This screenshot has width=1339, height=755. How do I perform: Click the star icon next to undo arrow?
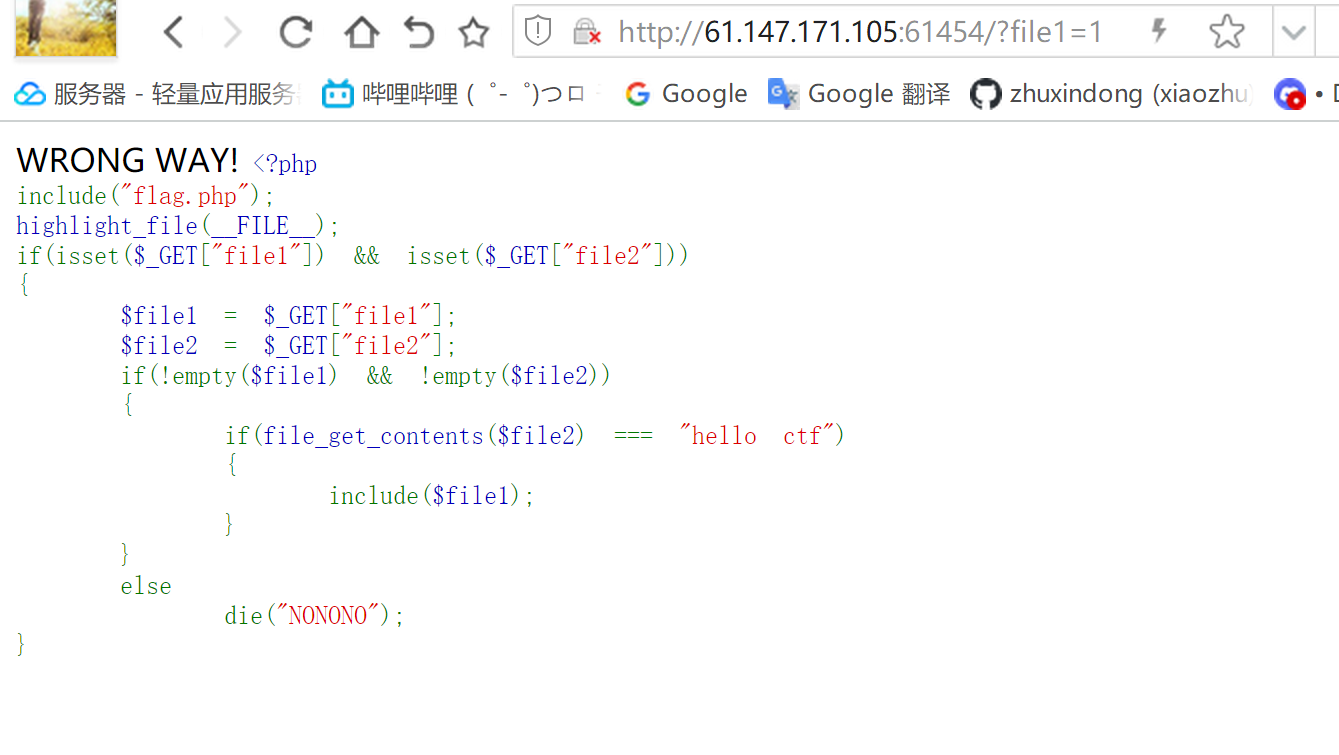point(473,33)
